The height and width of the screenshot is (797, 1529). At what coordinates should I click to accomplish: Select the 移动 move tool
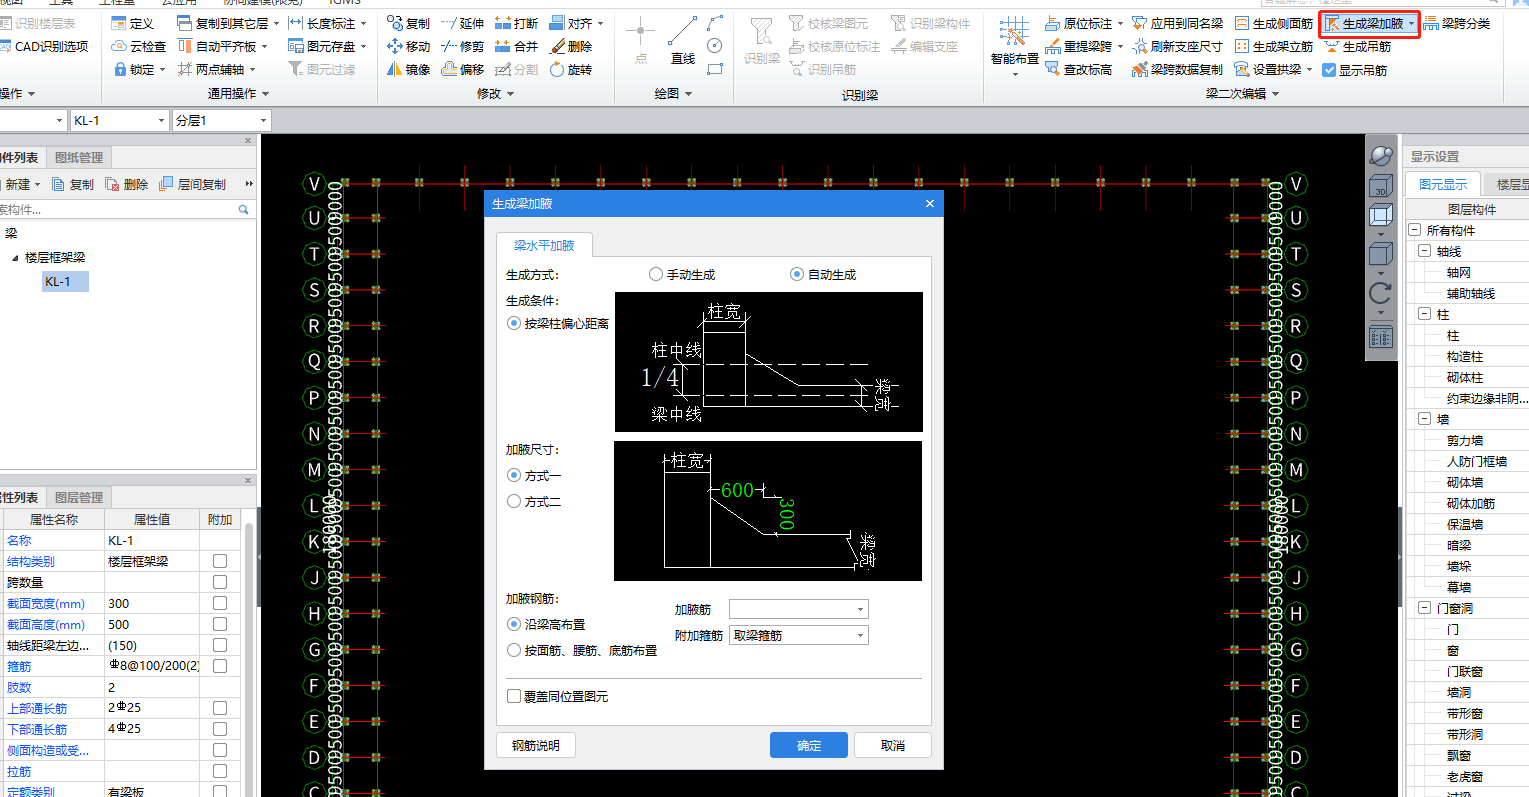[x=408, y=46]
